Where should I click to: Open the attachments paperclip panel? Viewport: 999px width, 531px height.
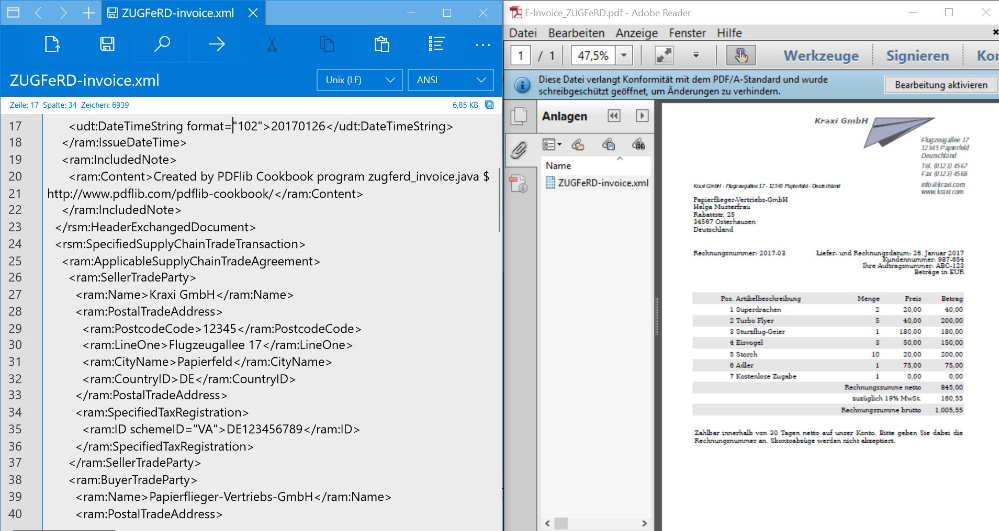point(518,150)
